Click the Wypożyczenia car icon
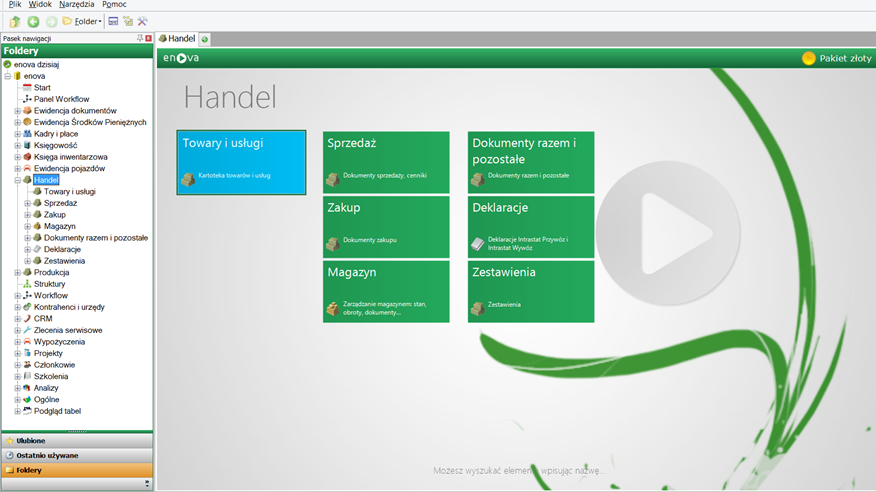The height and width of the screenshot is (492, 876). tap(27, 342)
